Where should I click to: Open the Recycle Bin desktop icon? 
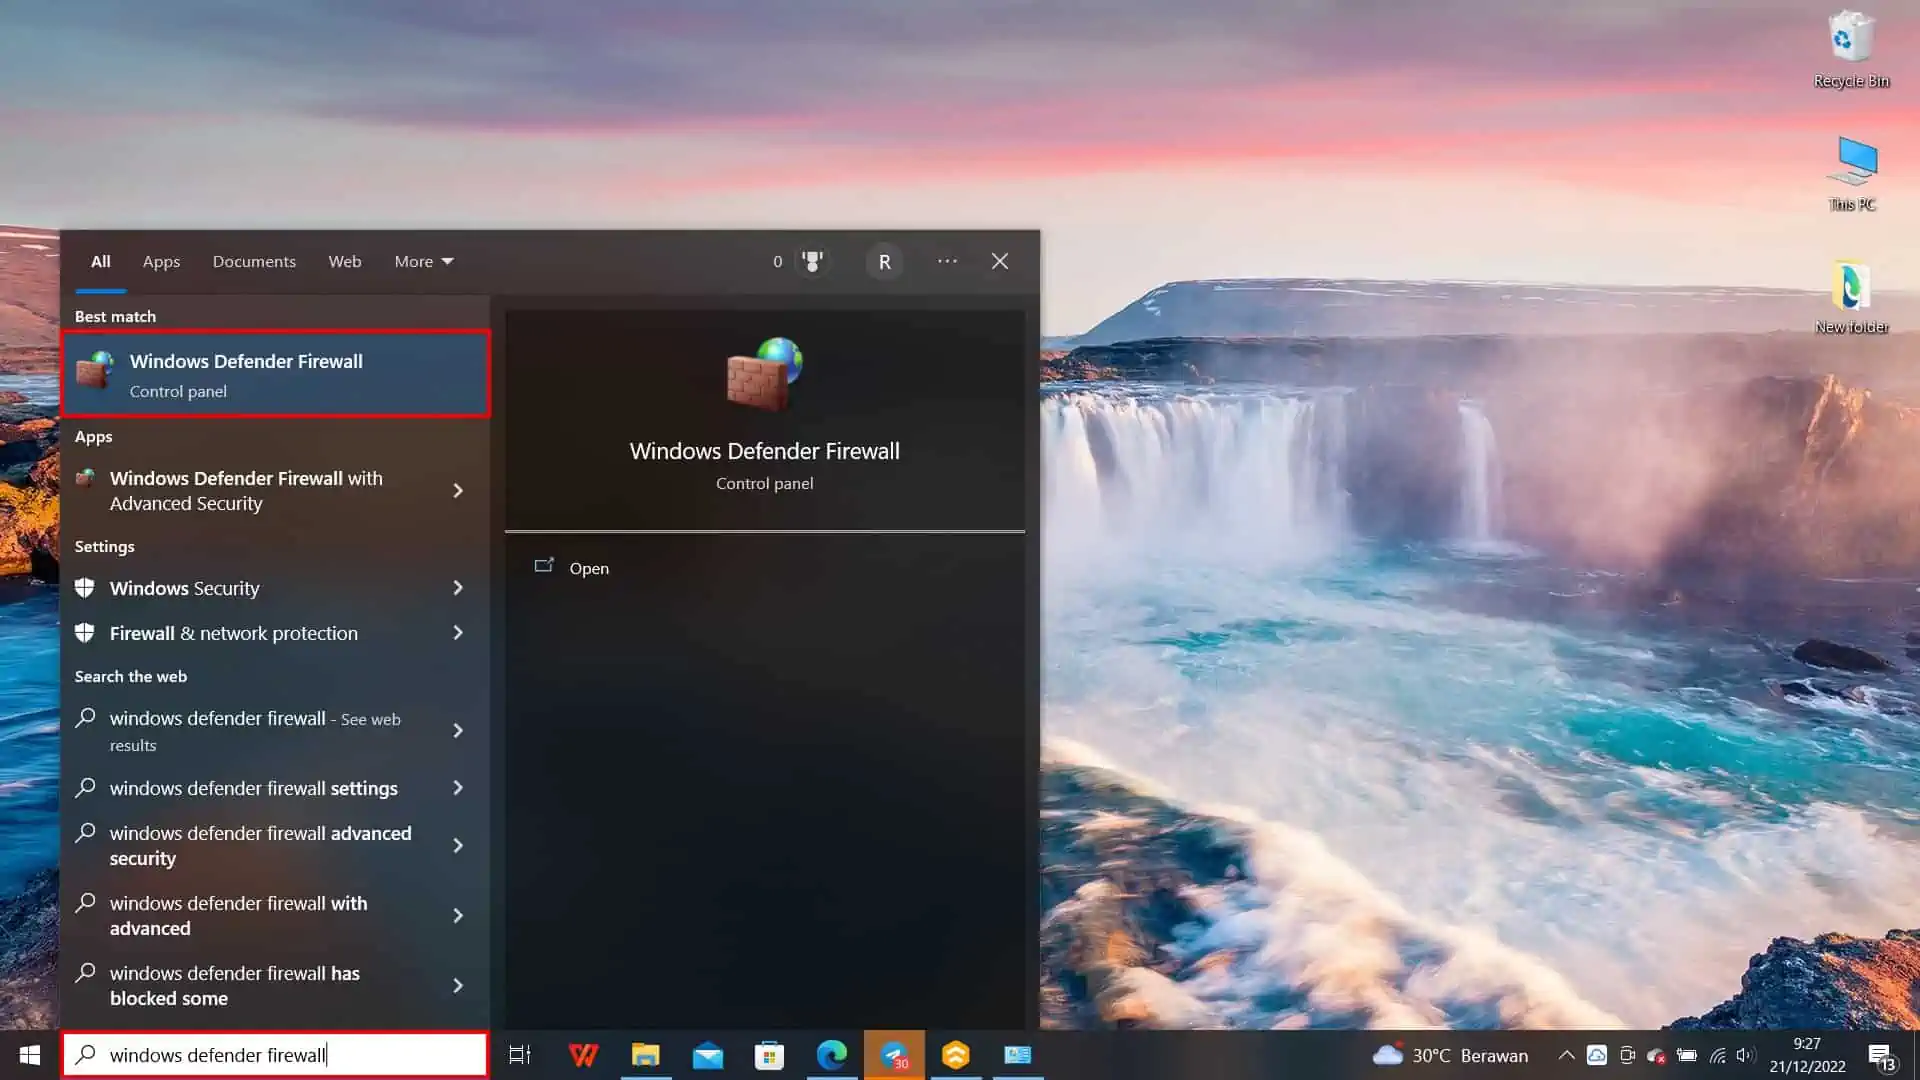point(1851,50)
